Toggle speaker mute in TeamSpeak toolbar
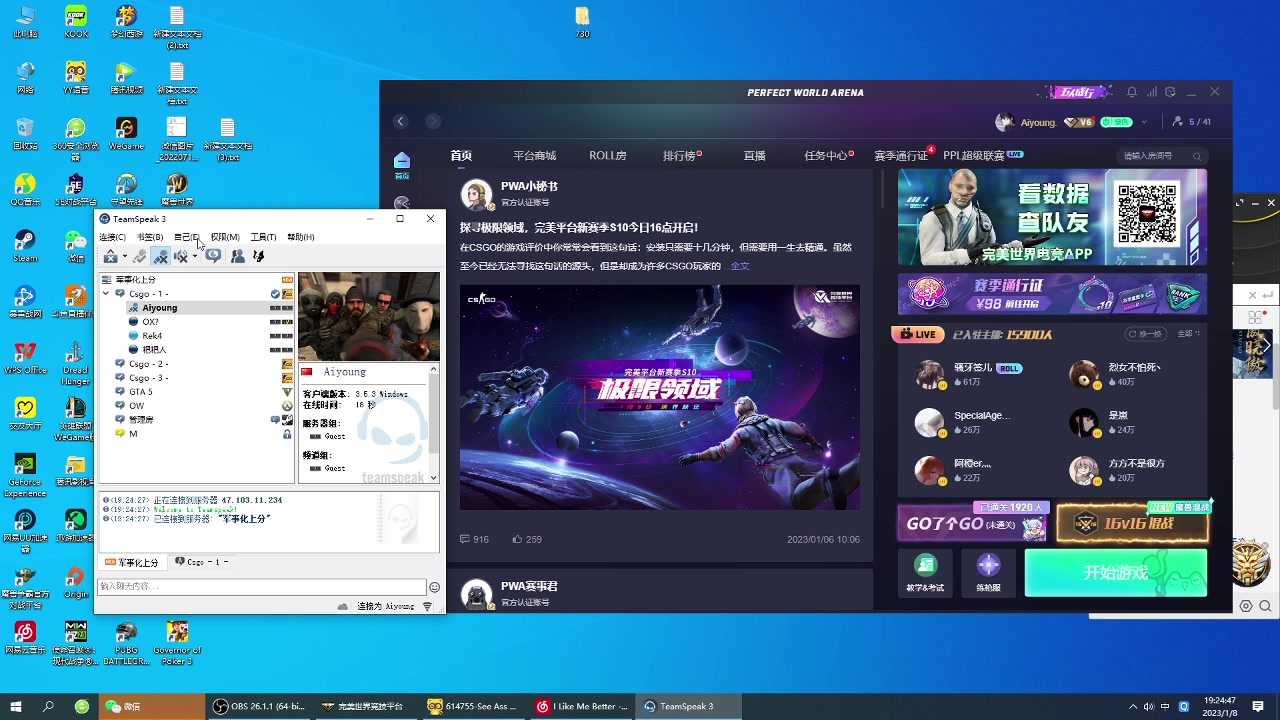The width and height of the screenshot is (1280, 720). pos(181,257)
